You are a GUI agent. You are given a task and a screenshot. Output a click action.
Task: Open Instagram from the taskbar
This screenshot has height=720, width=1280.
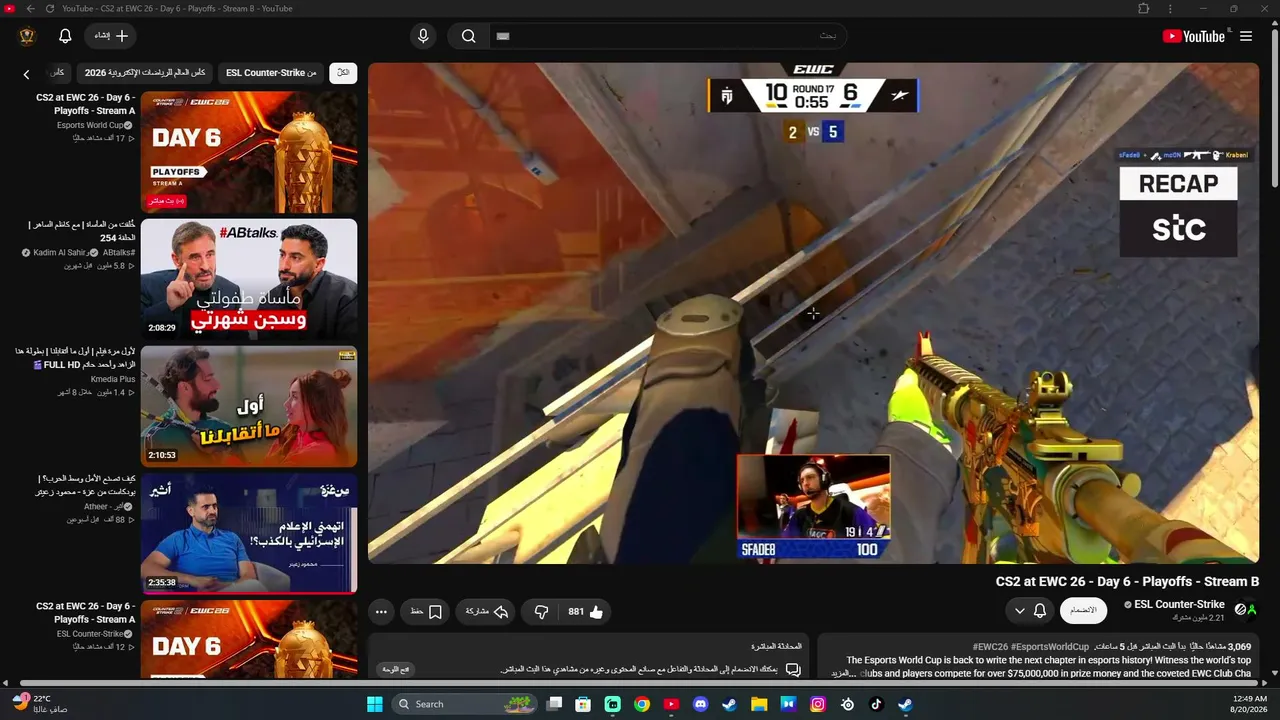click(818, 704)
